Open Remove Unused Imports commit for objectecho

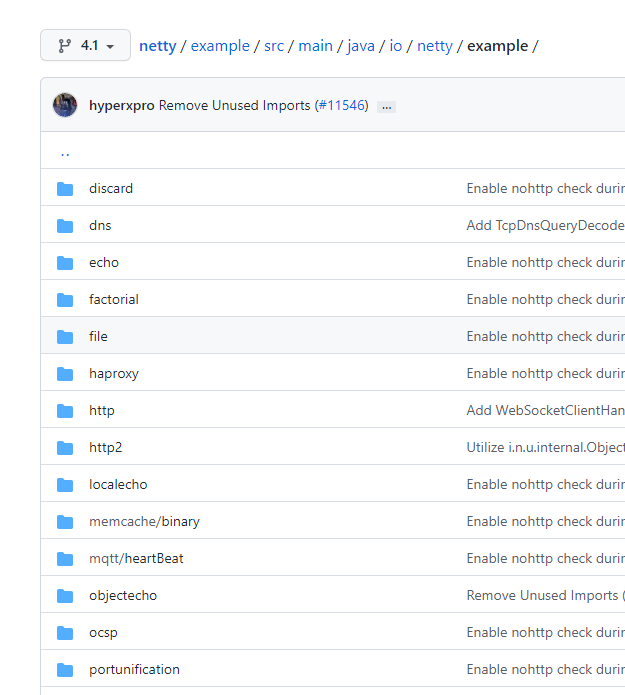[x=546, y=595]
